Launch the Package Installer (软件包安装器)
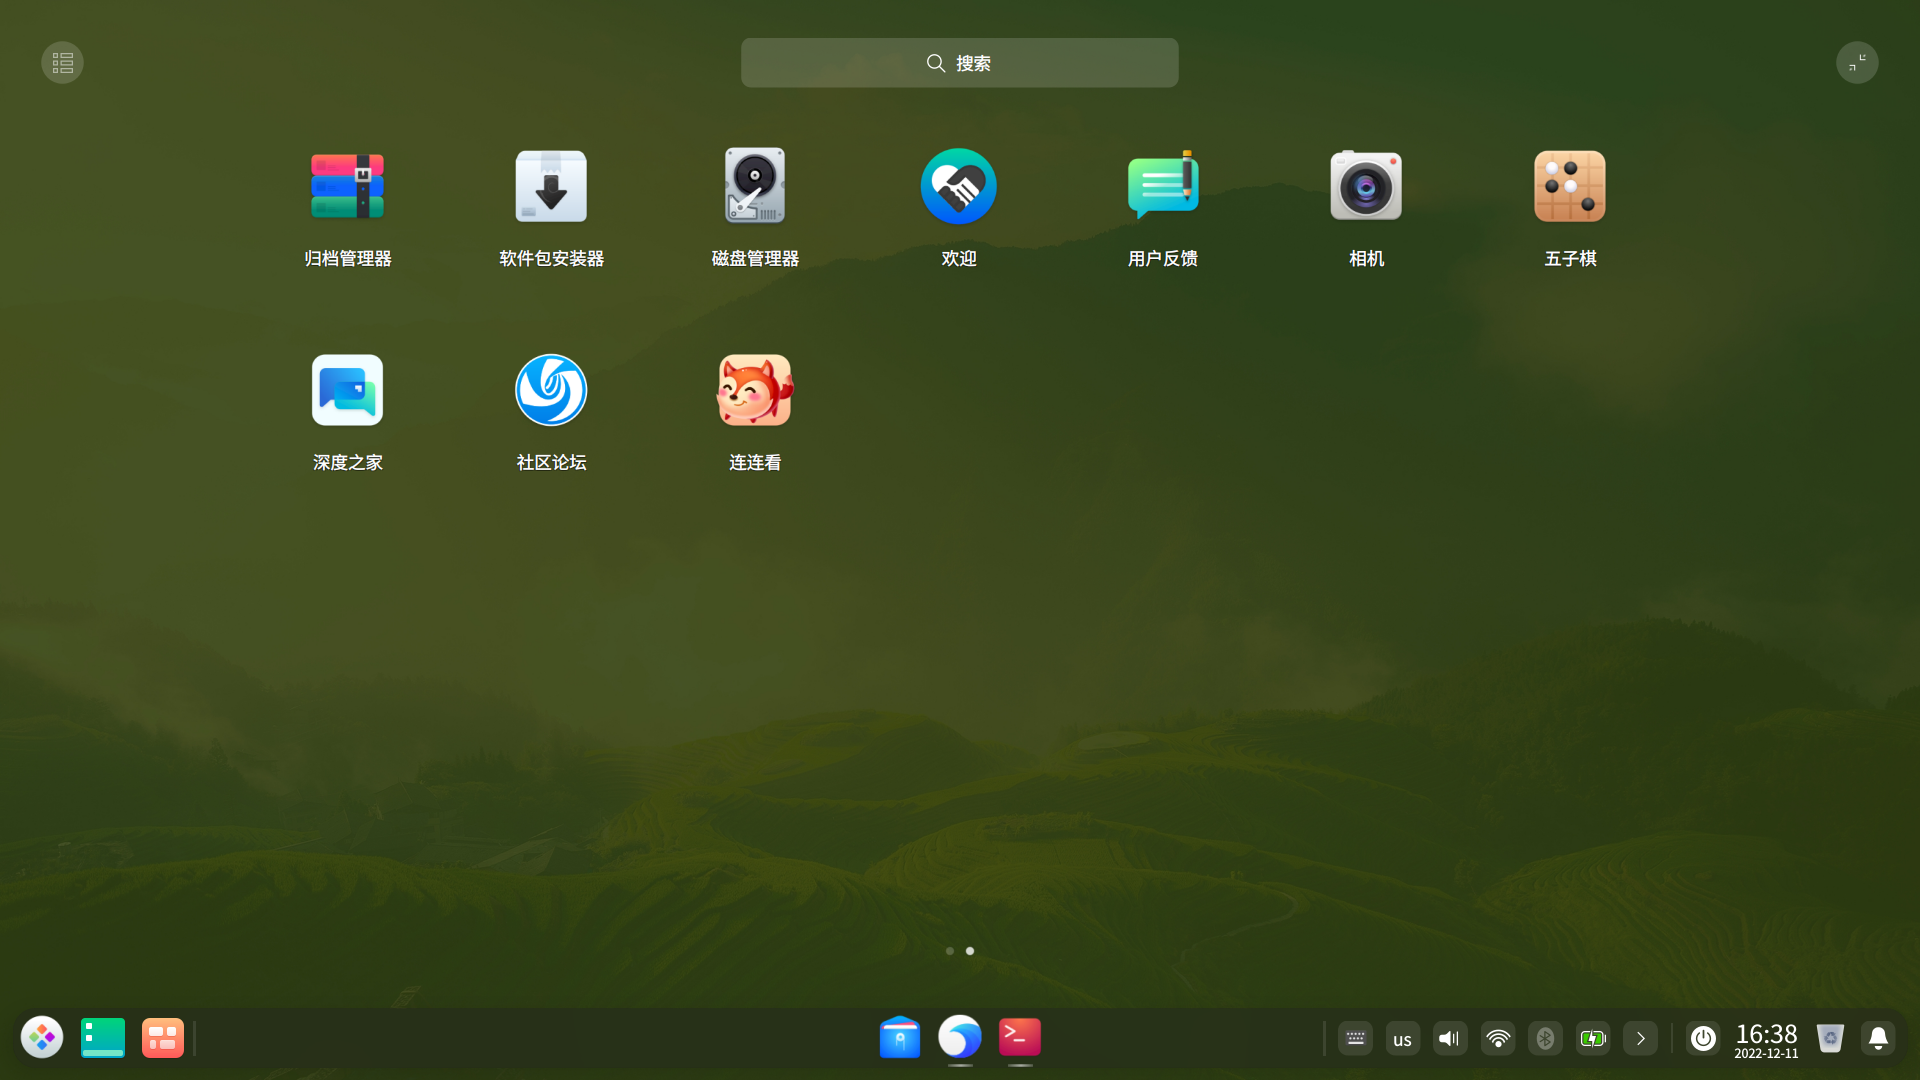The height and width of the screenshot is (1080, 1920). click(x=551, y=187)
